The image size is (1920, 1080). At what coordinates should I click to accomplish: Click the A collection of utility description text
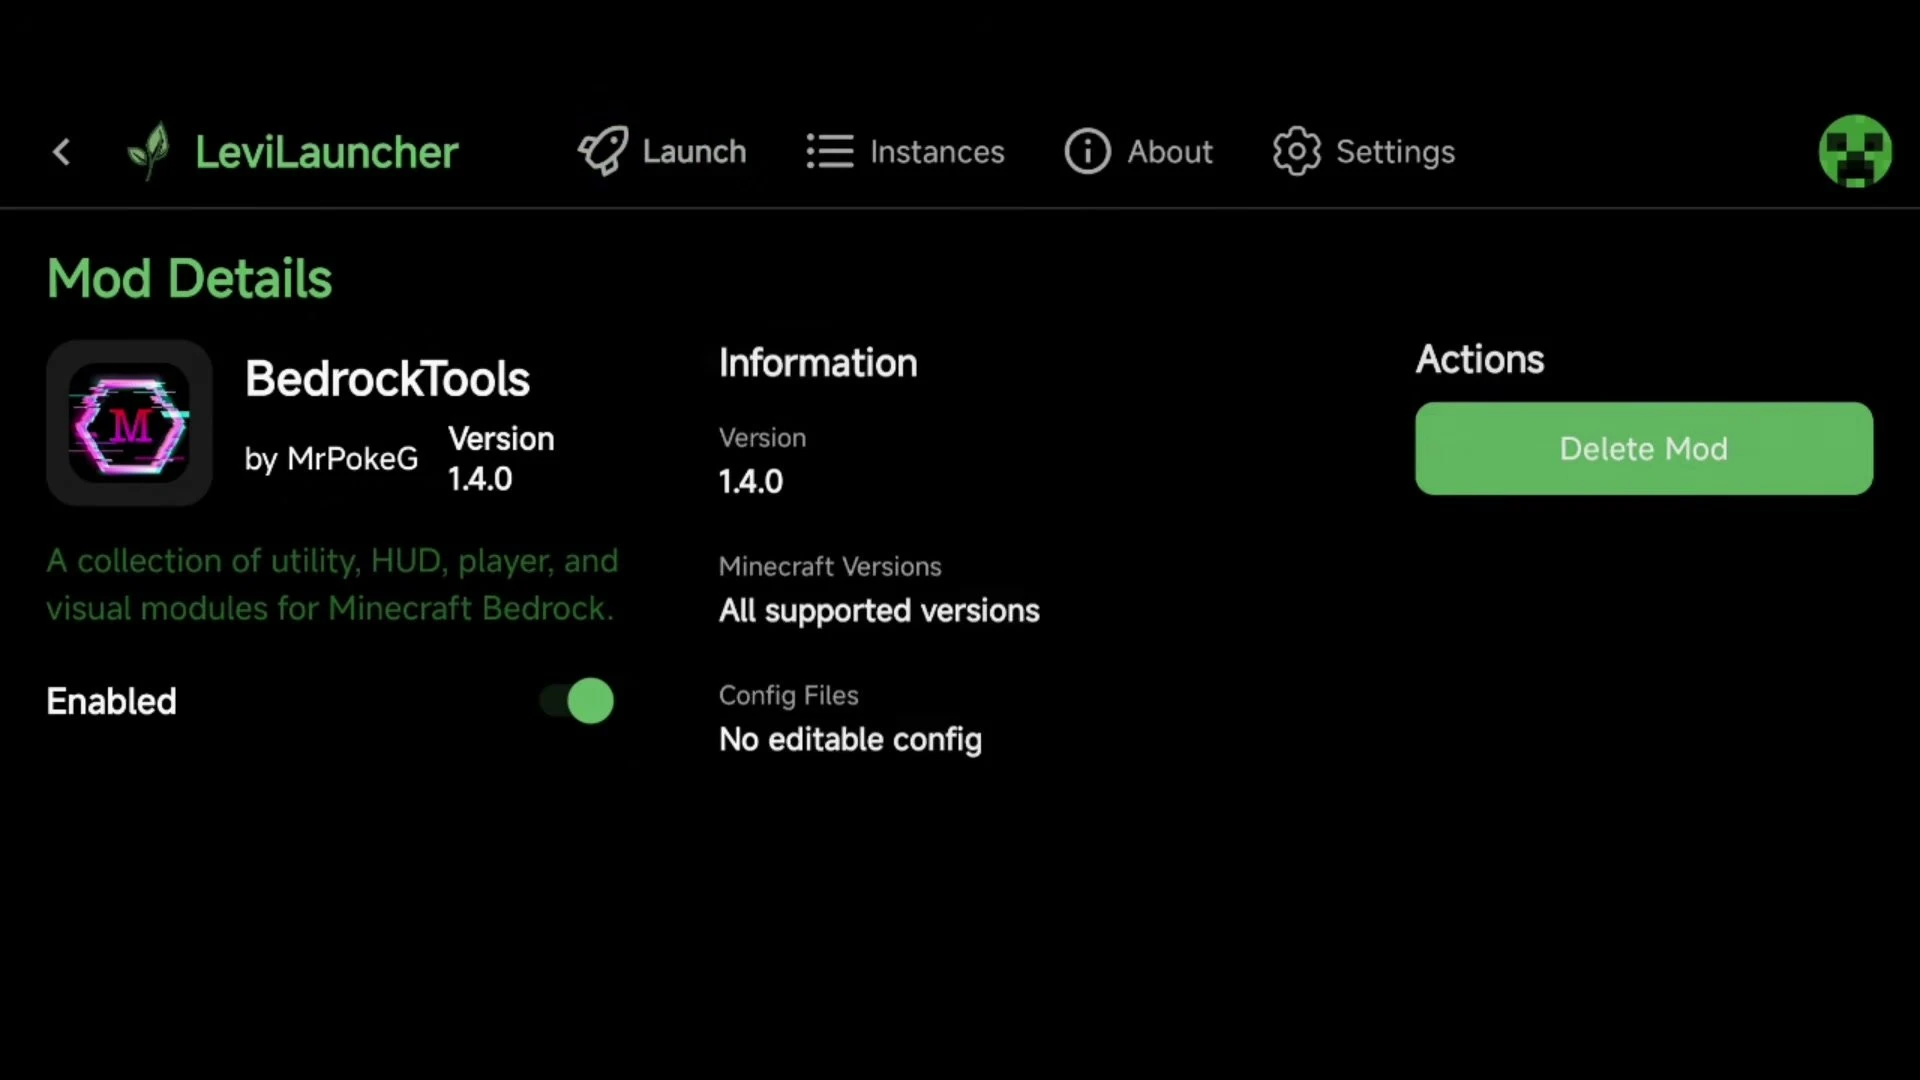[x=332, y=584]
